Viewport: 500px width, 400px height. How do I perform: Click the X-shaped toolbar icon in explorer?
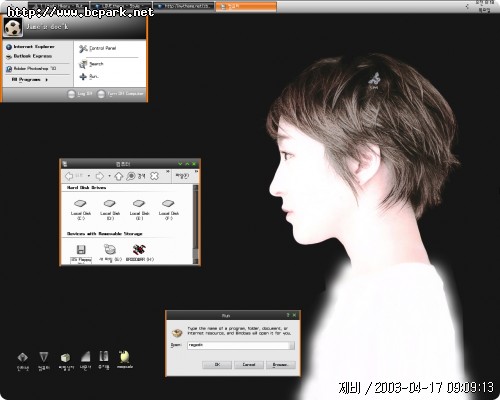[x=154, y=176]
